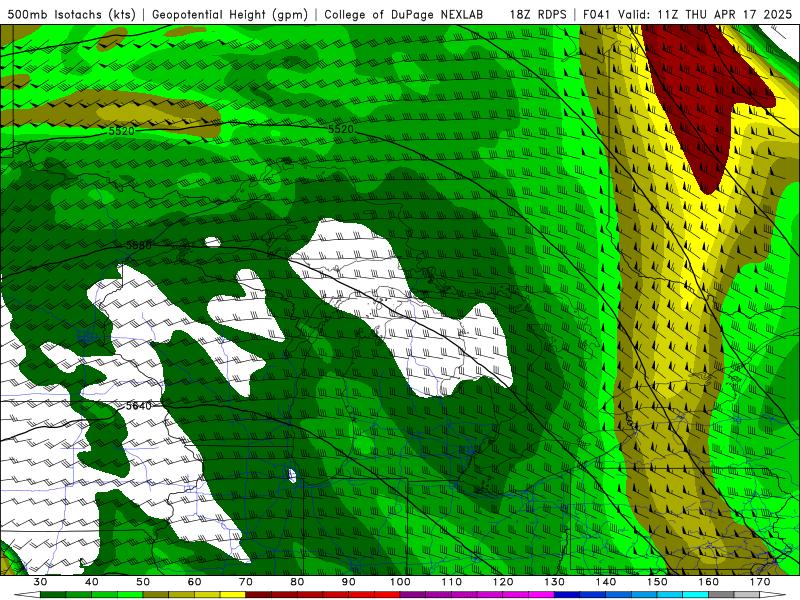The height and width of the screenshot is (600, 800).
Task: Click the 160 value on the color scale
Action: point(709,582)
